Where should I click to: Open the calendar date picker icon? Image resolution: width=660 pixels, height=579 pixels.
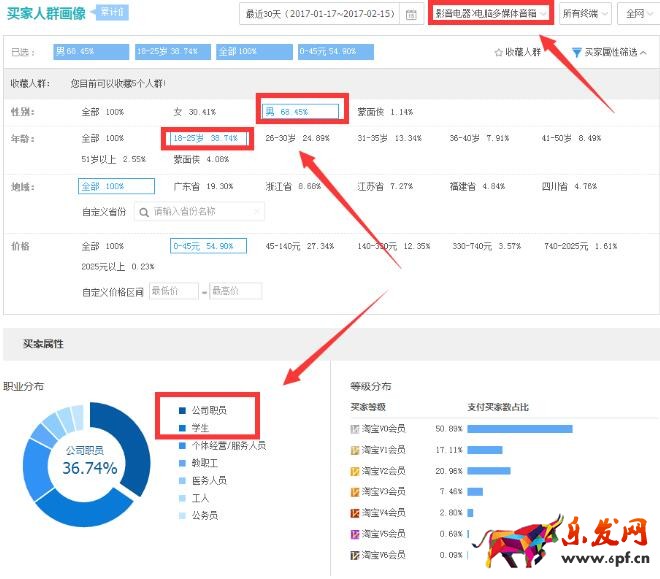(x=412, y=14)
